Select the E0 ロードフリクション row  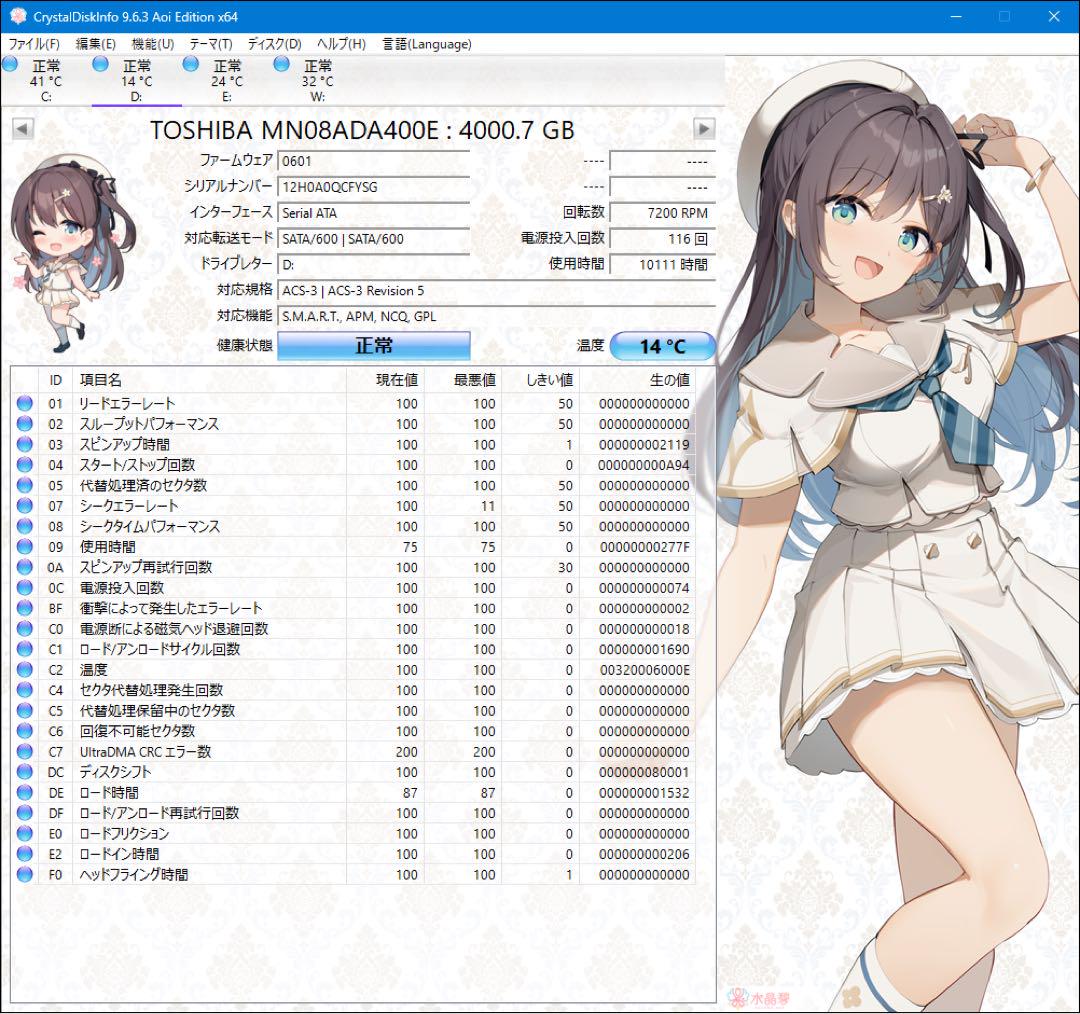[x=353, y=834]
